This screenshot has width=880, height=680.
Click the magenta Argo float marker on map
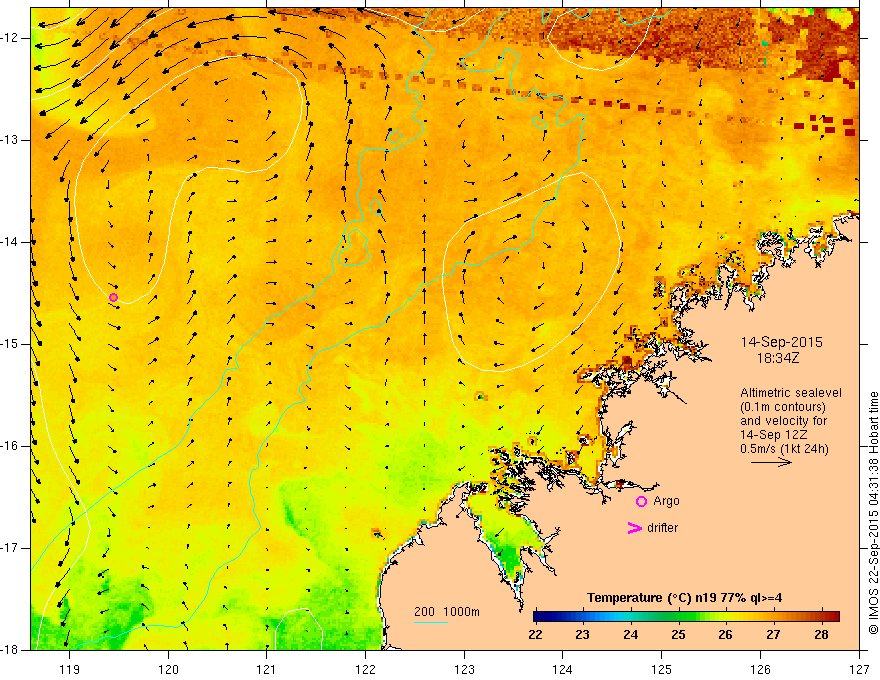(113, 297)
